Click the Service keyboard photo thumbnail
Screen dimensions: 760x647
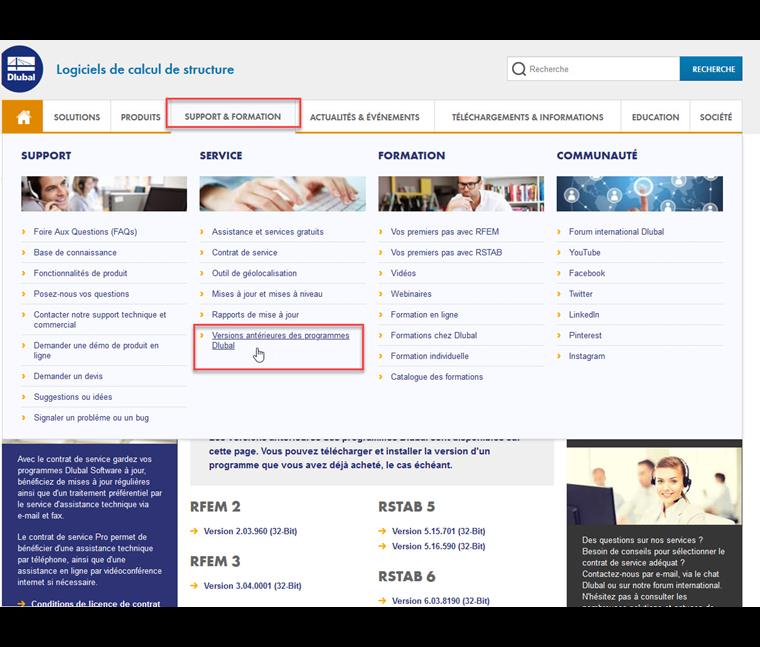(283, 193)
